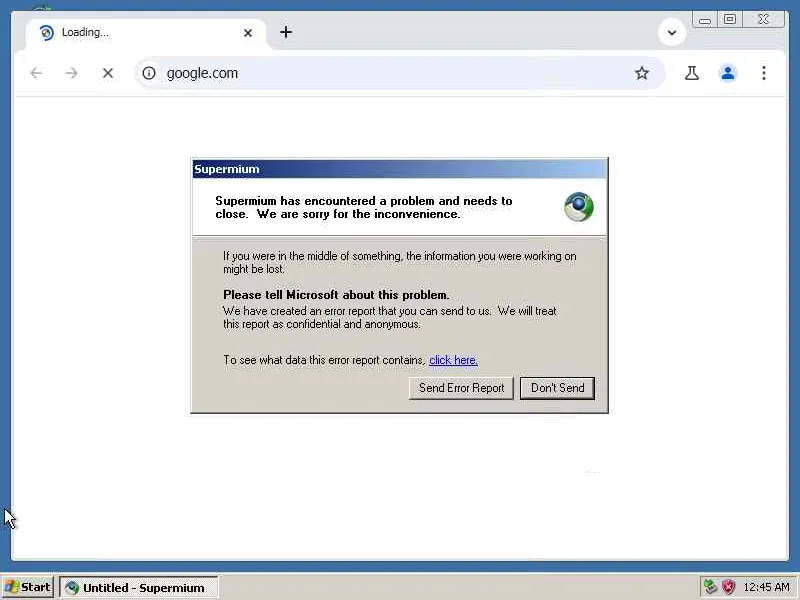800x600 pixels.
Task: Open the 'click here' error data link
Action: 453,360
